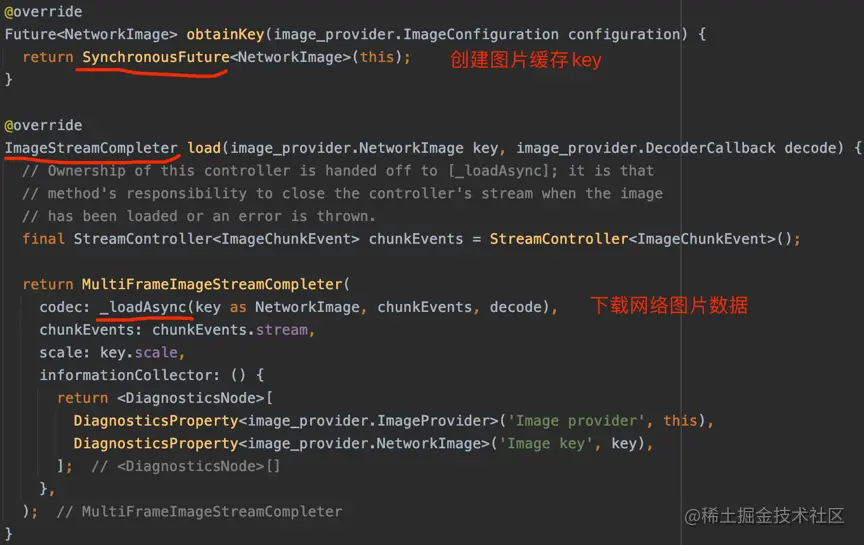Click comment line starting 'Ownership of this controller'
864x545 pixels.
click(338, 171)
